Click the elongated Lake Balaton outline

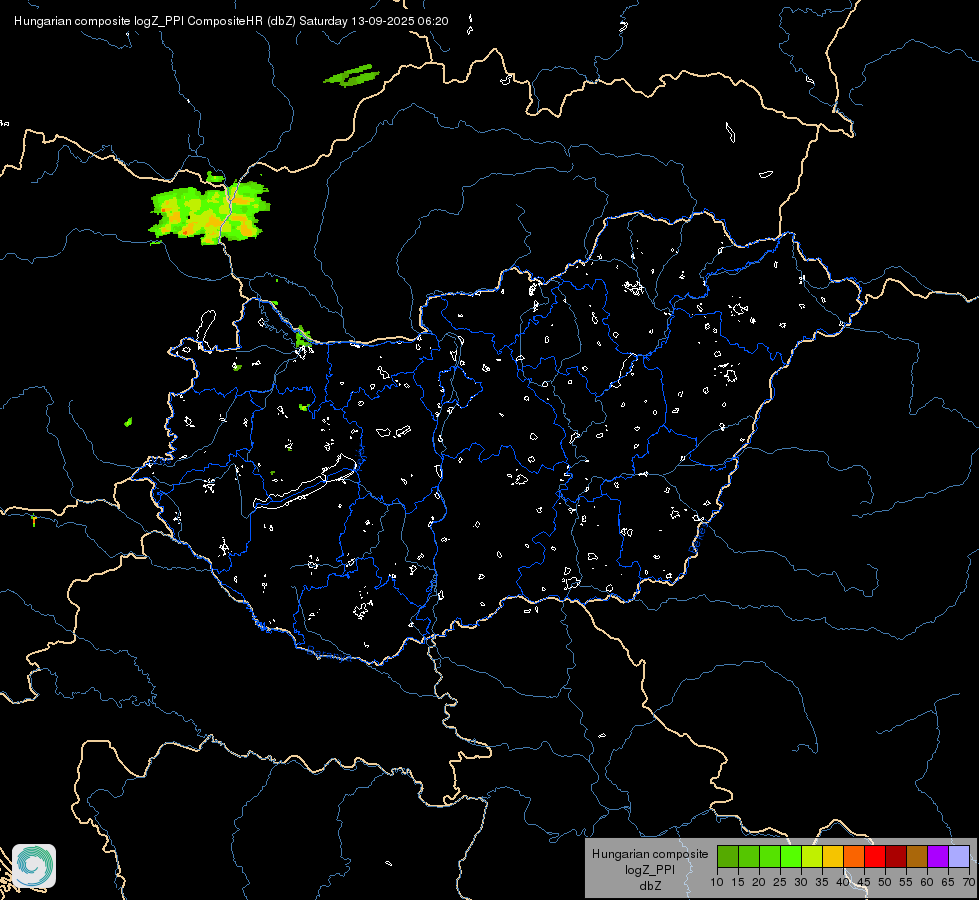click(306, 482)
